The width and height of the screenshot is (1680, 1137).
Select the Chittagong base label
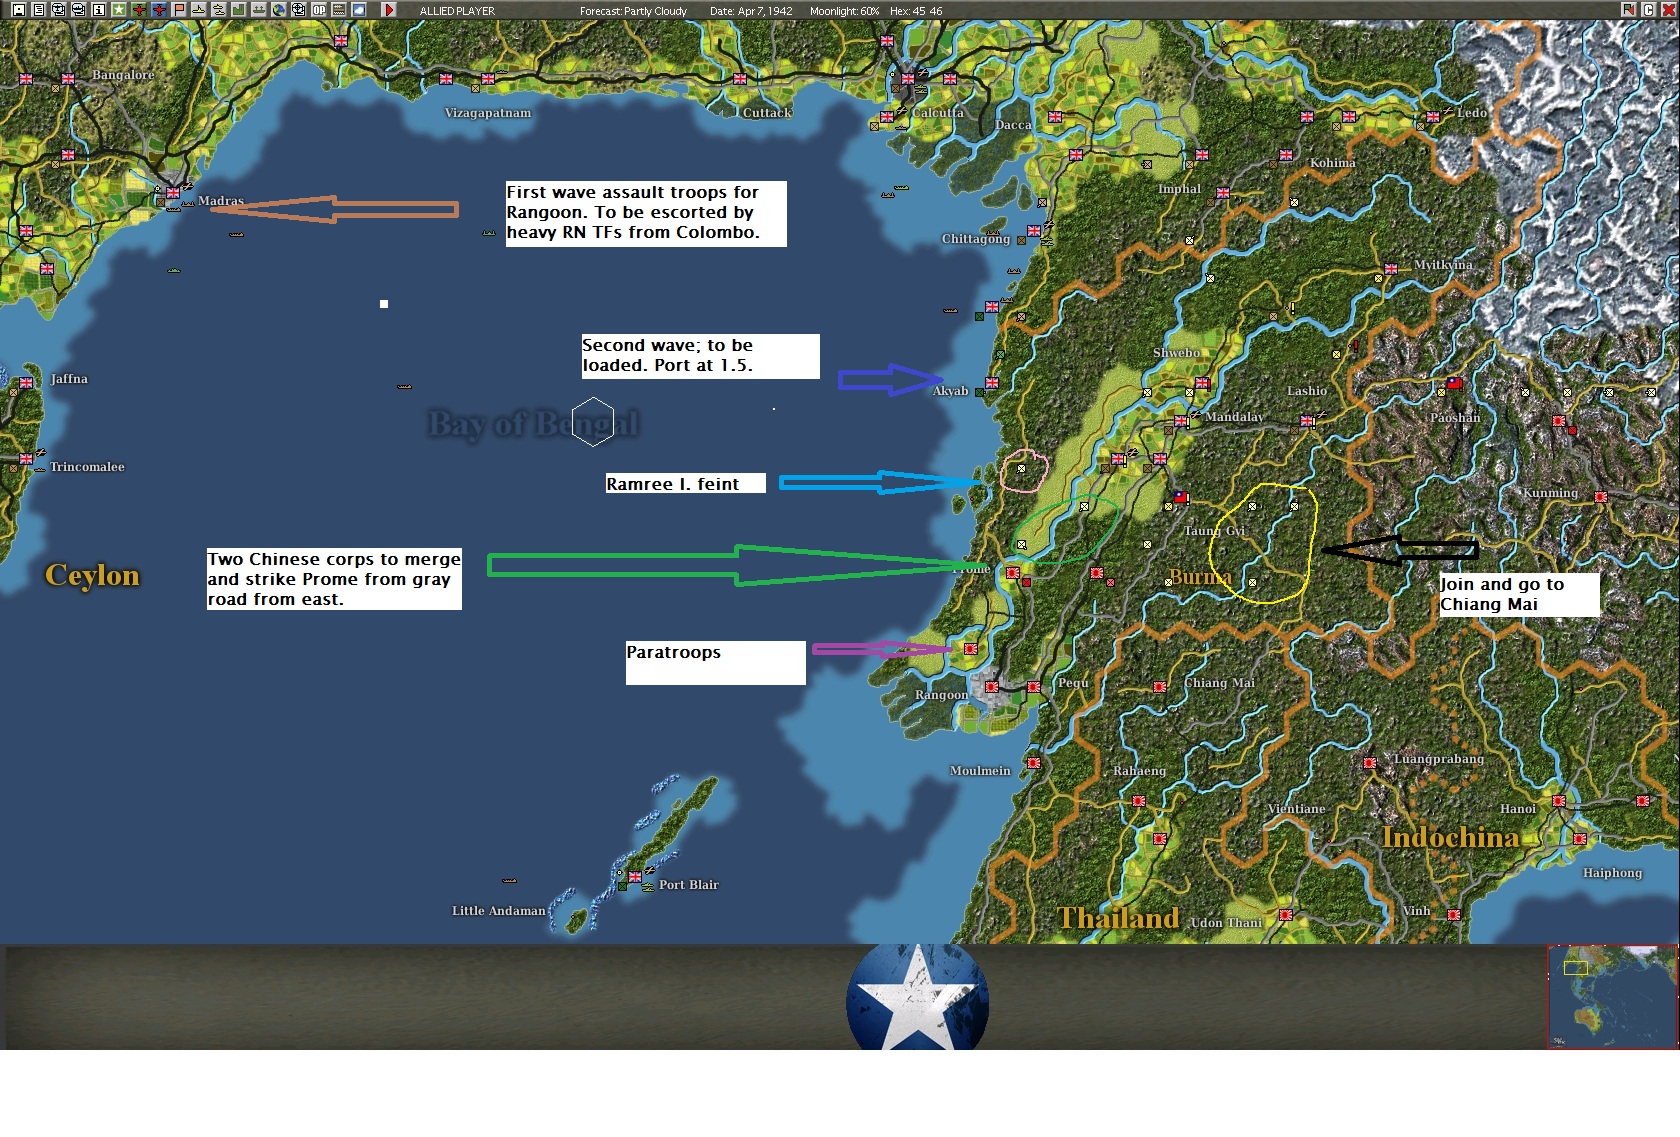[976, 239]
